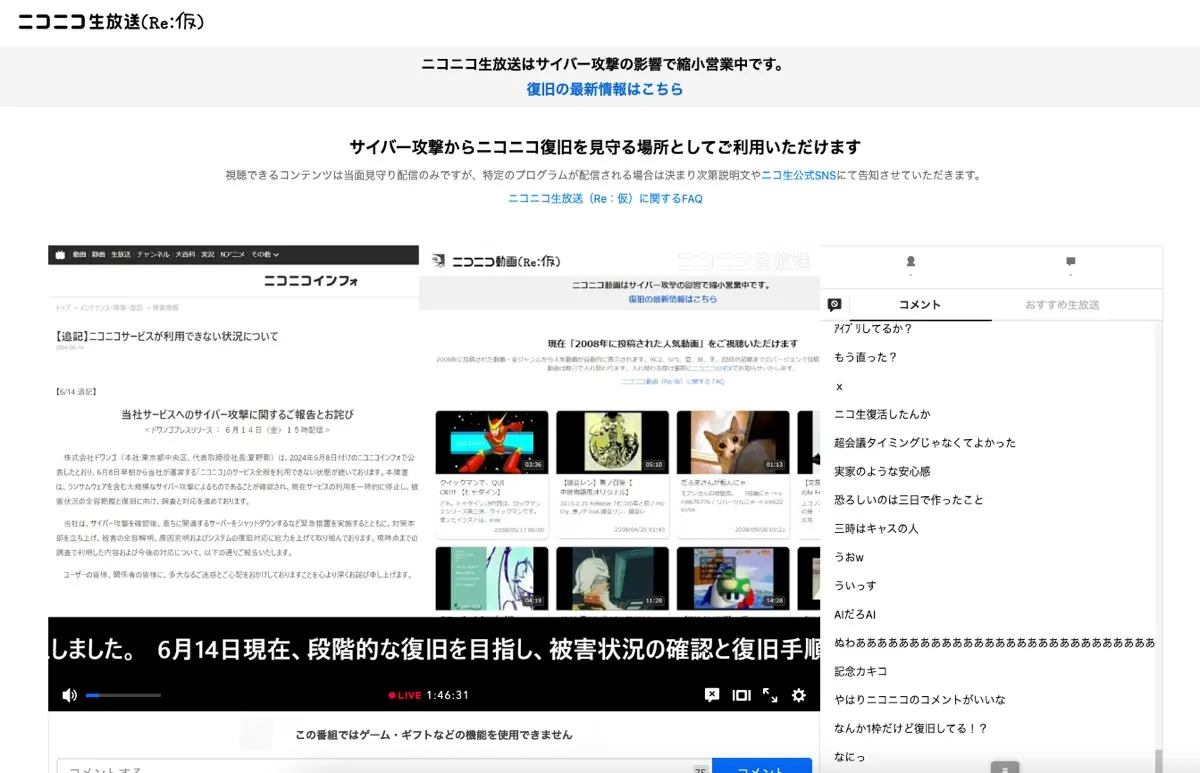Mute the player volume speaker icon
The image size is (1200, 773).
pyautogui.click(x=69, y=695)
